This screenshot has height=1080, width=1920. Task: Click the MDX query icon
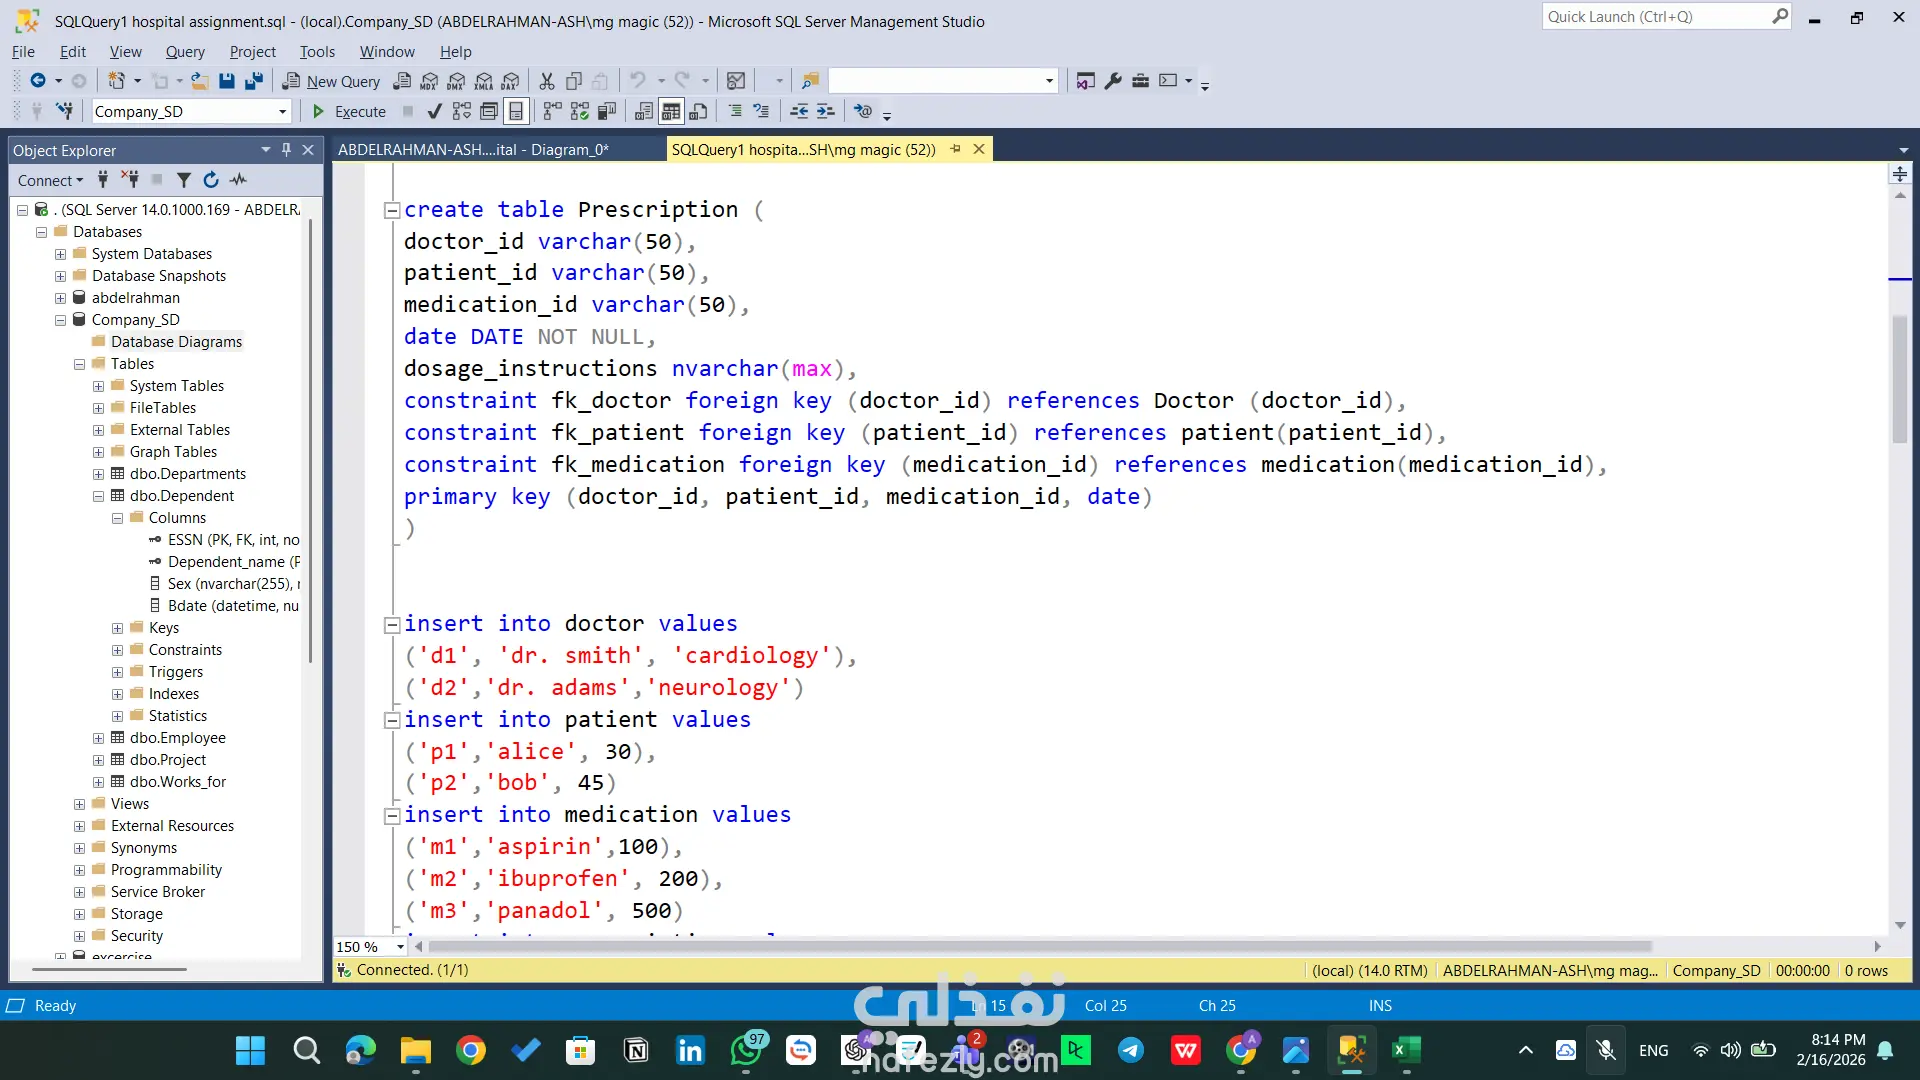pos(430,81)
